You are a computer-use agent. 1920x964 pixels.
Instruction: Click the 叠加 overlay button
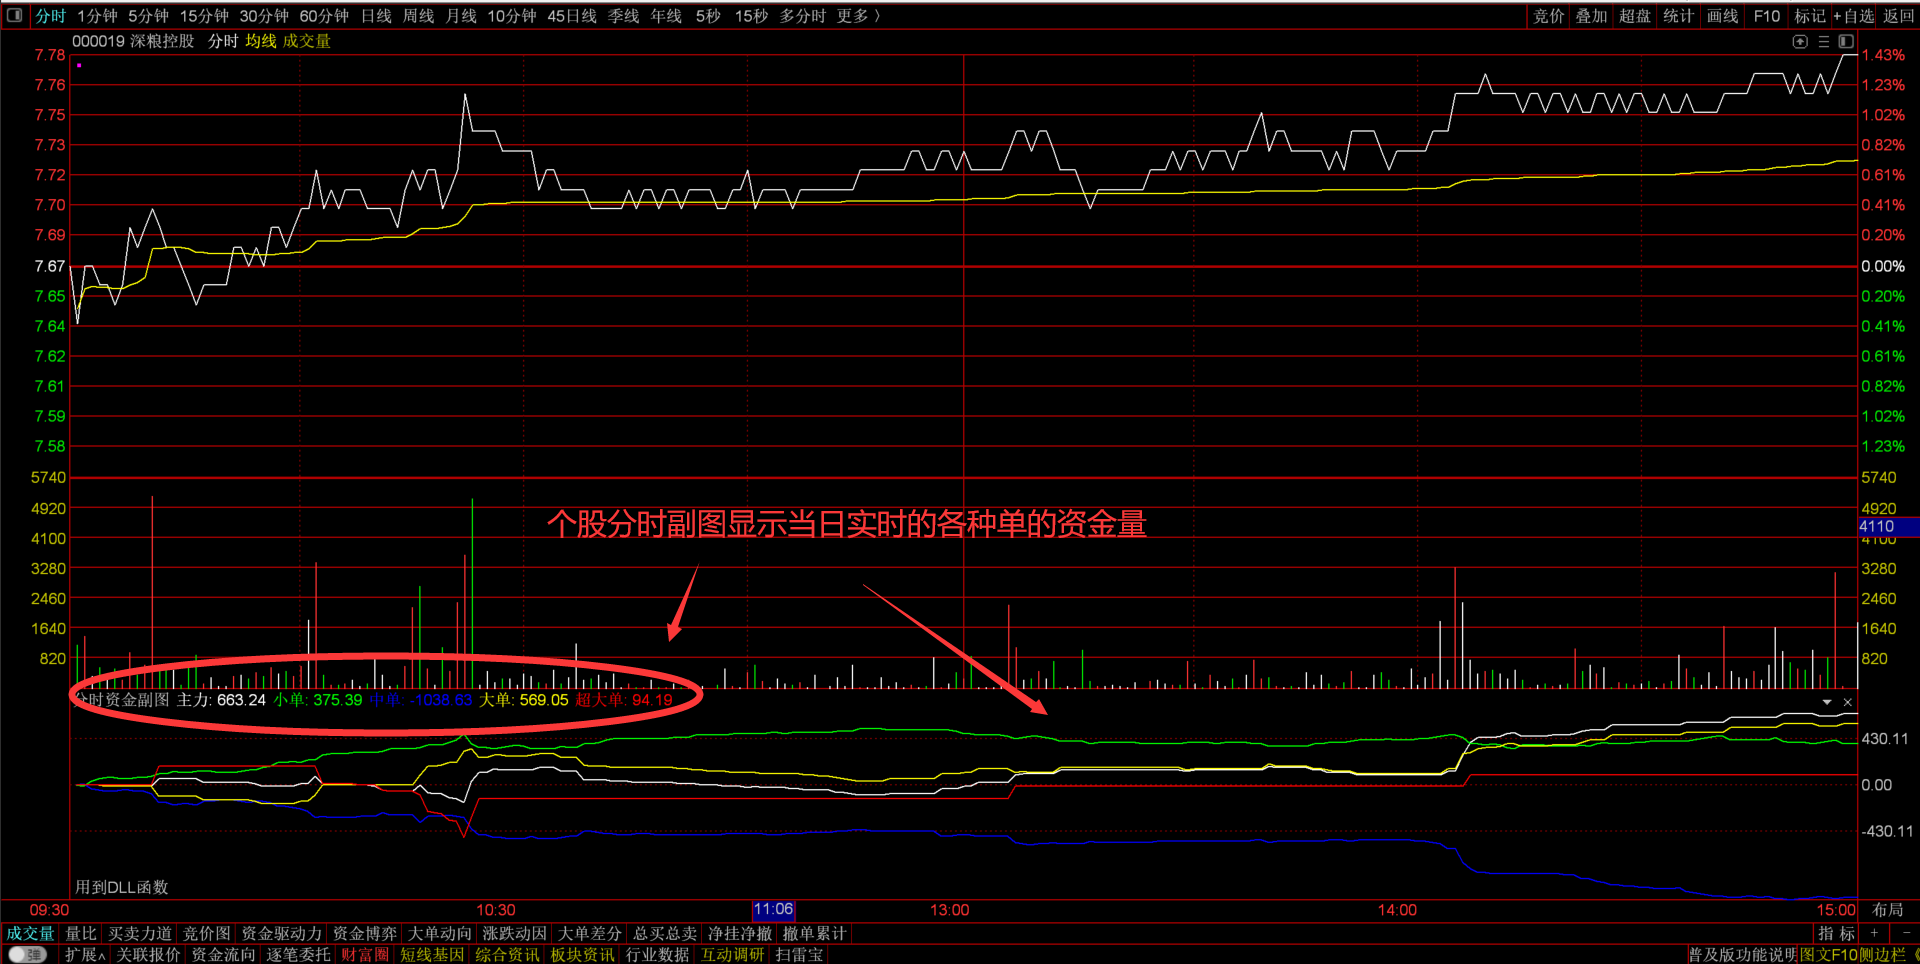[1592, 16]
